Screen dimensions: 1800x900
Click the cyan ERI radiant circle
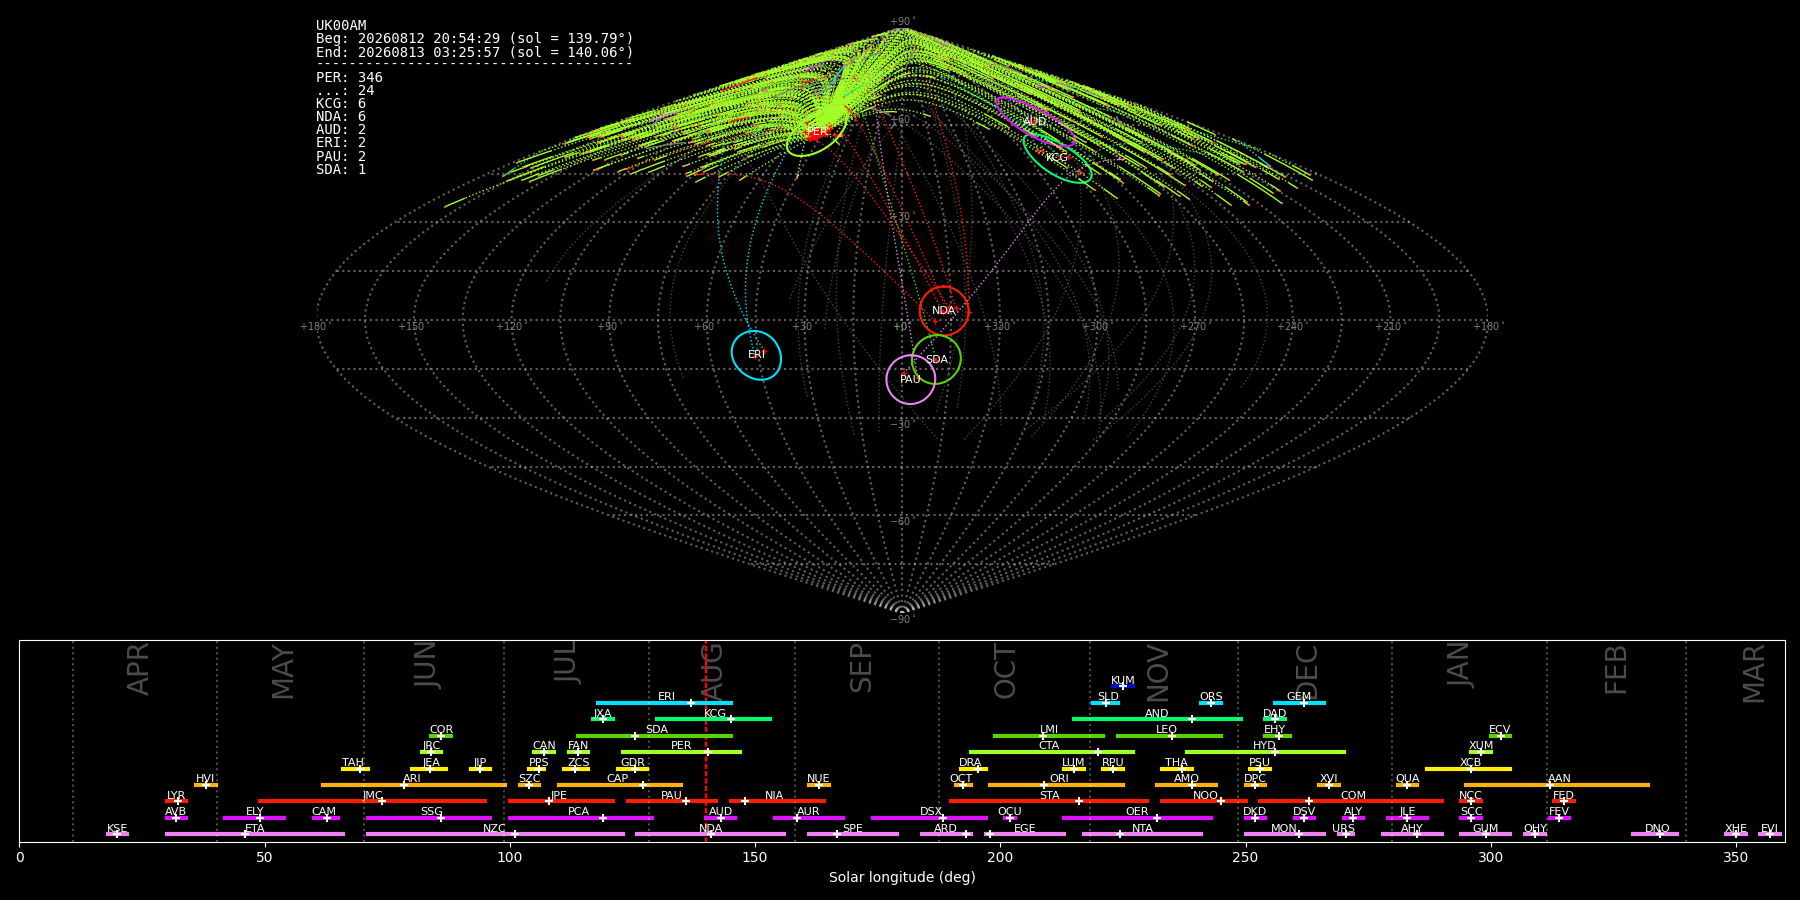[756, 355]
